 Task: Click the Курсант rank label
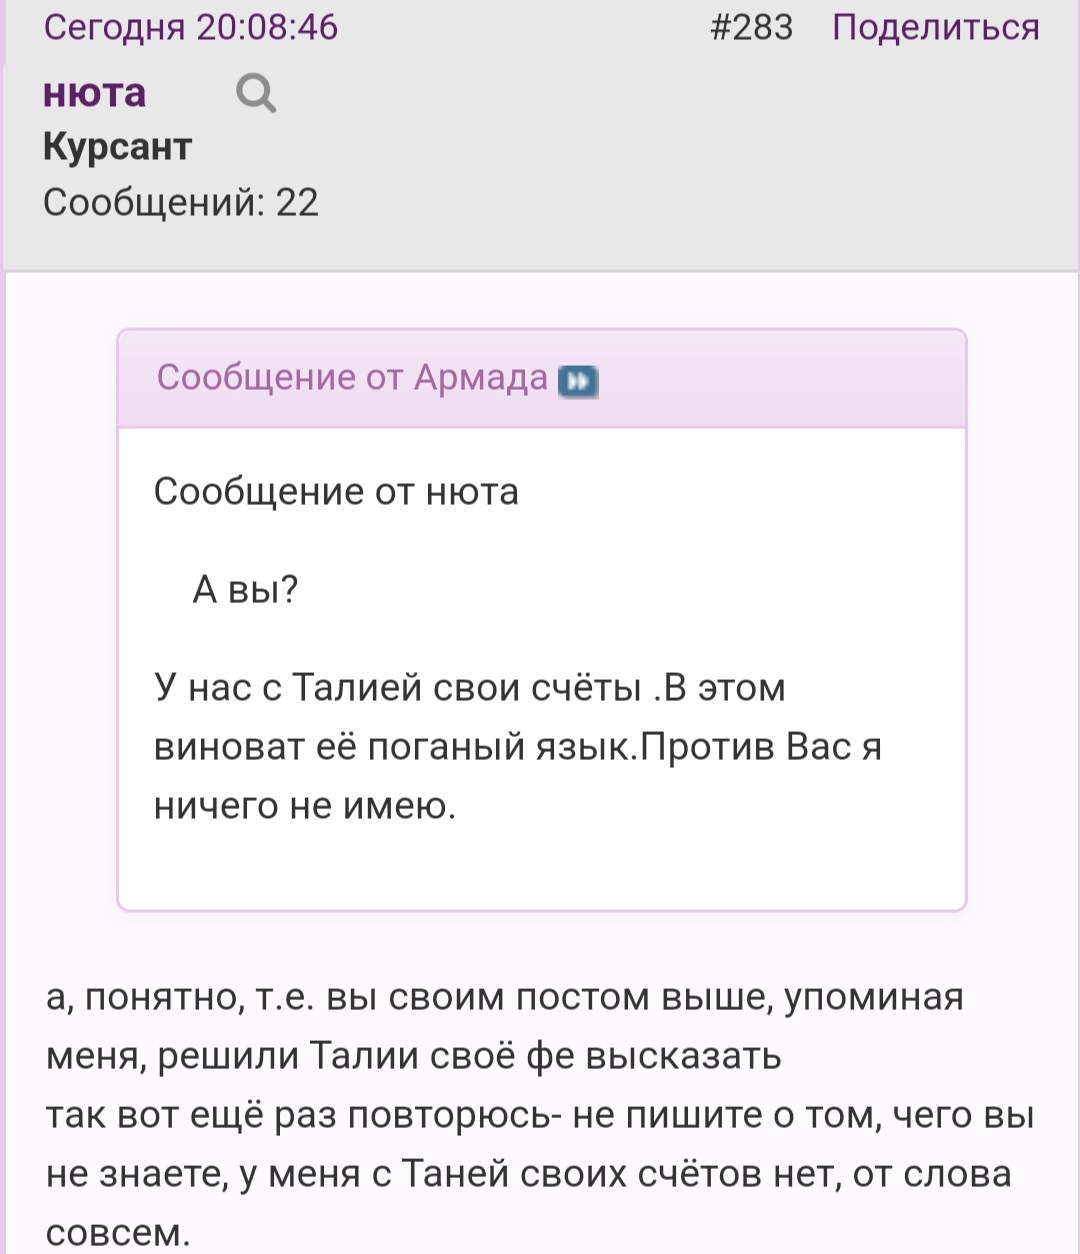(x=117, y=147)
